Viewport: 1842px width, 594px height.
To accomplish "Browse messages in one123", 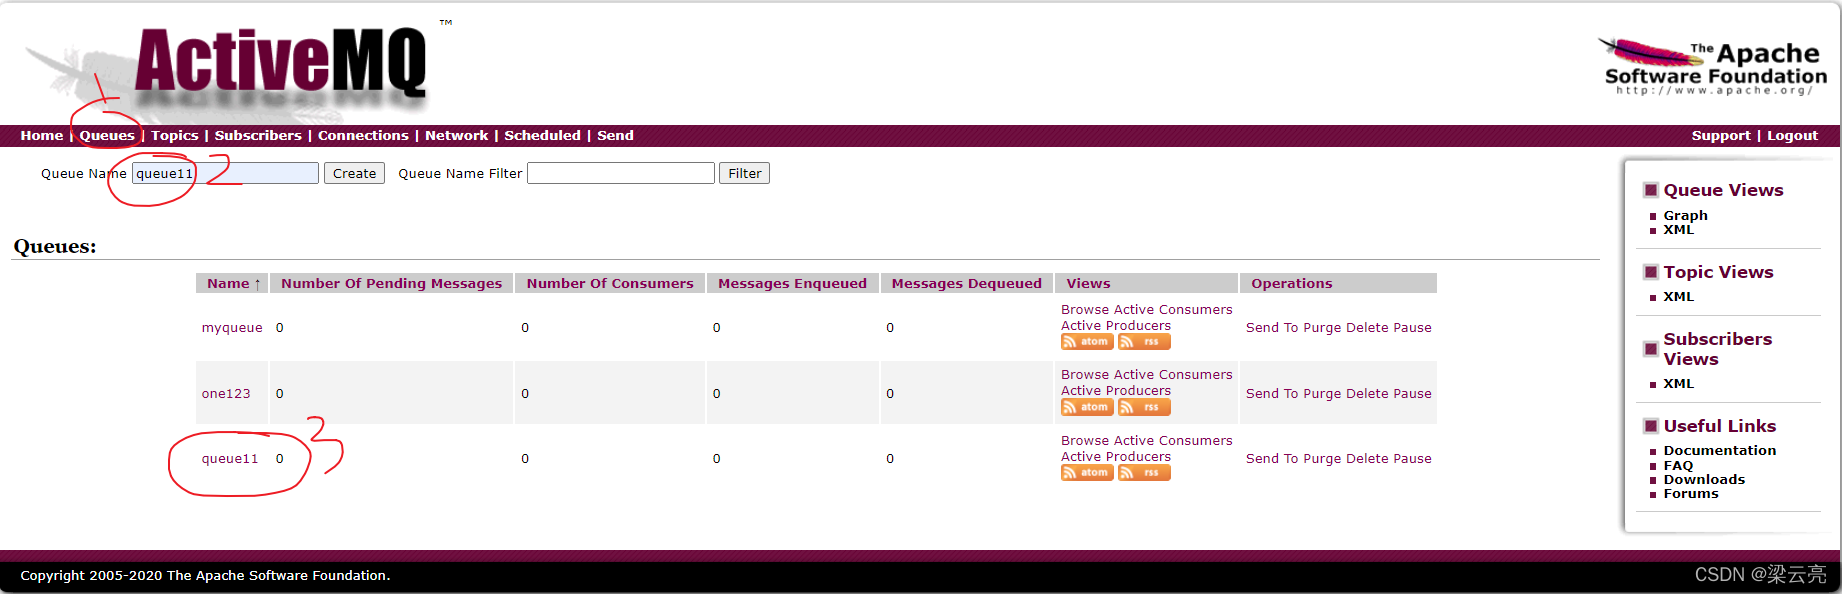I will pyautogui.click(x=1085, y=374).
